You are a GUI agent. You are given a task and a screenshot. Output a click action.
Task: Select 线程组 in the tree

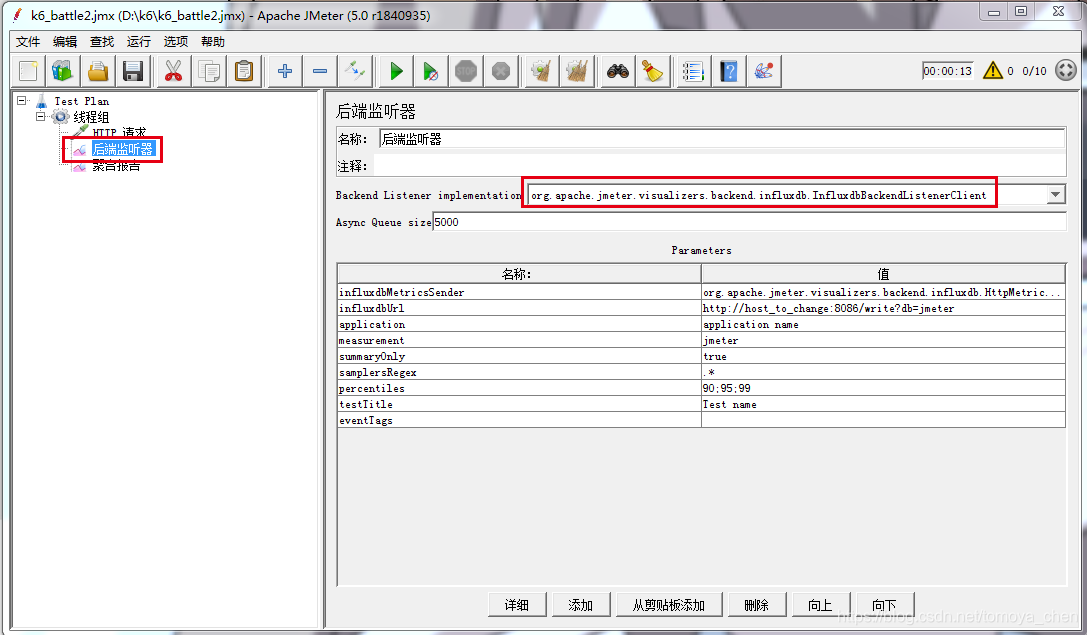pos(92,117)
